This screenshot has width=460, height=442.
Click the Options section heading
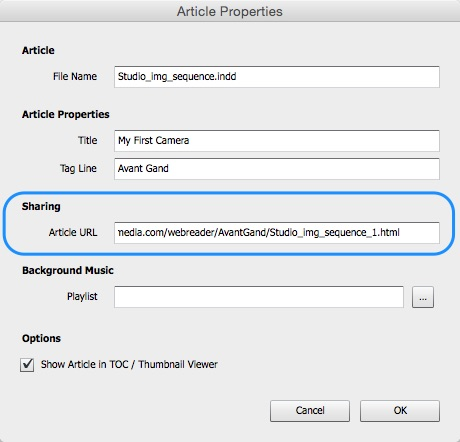pyautogui.click(x=41, y=338)
